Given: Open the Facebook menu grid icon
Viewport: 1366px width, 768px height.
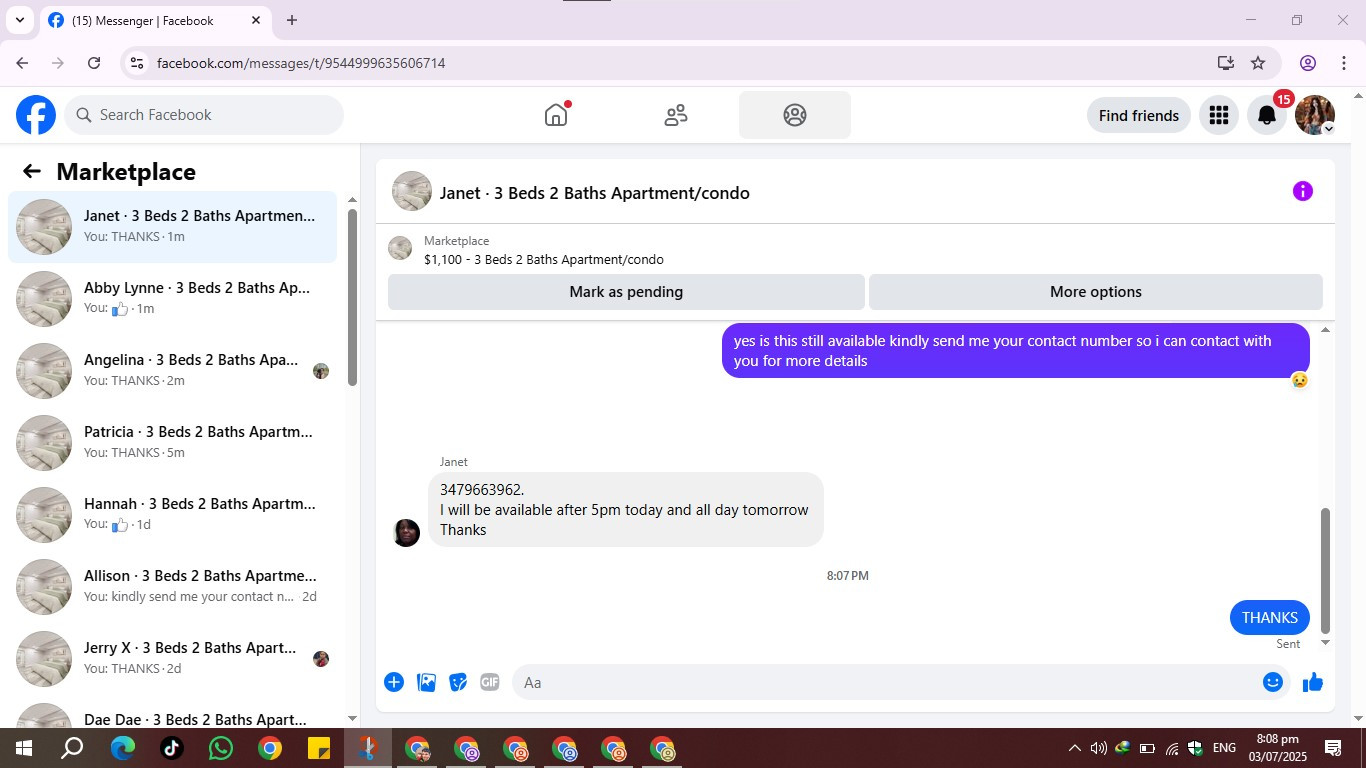Looking at the screenshot, I should [x=1218, y=115].
